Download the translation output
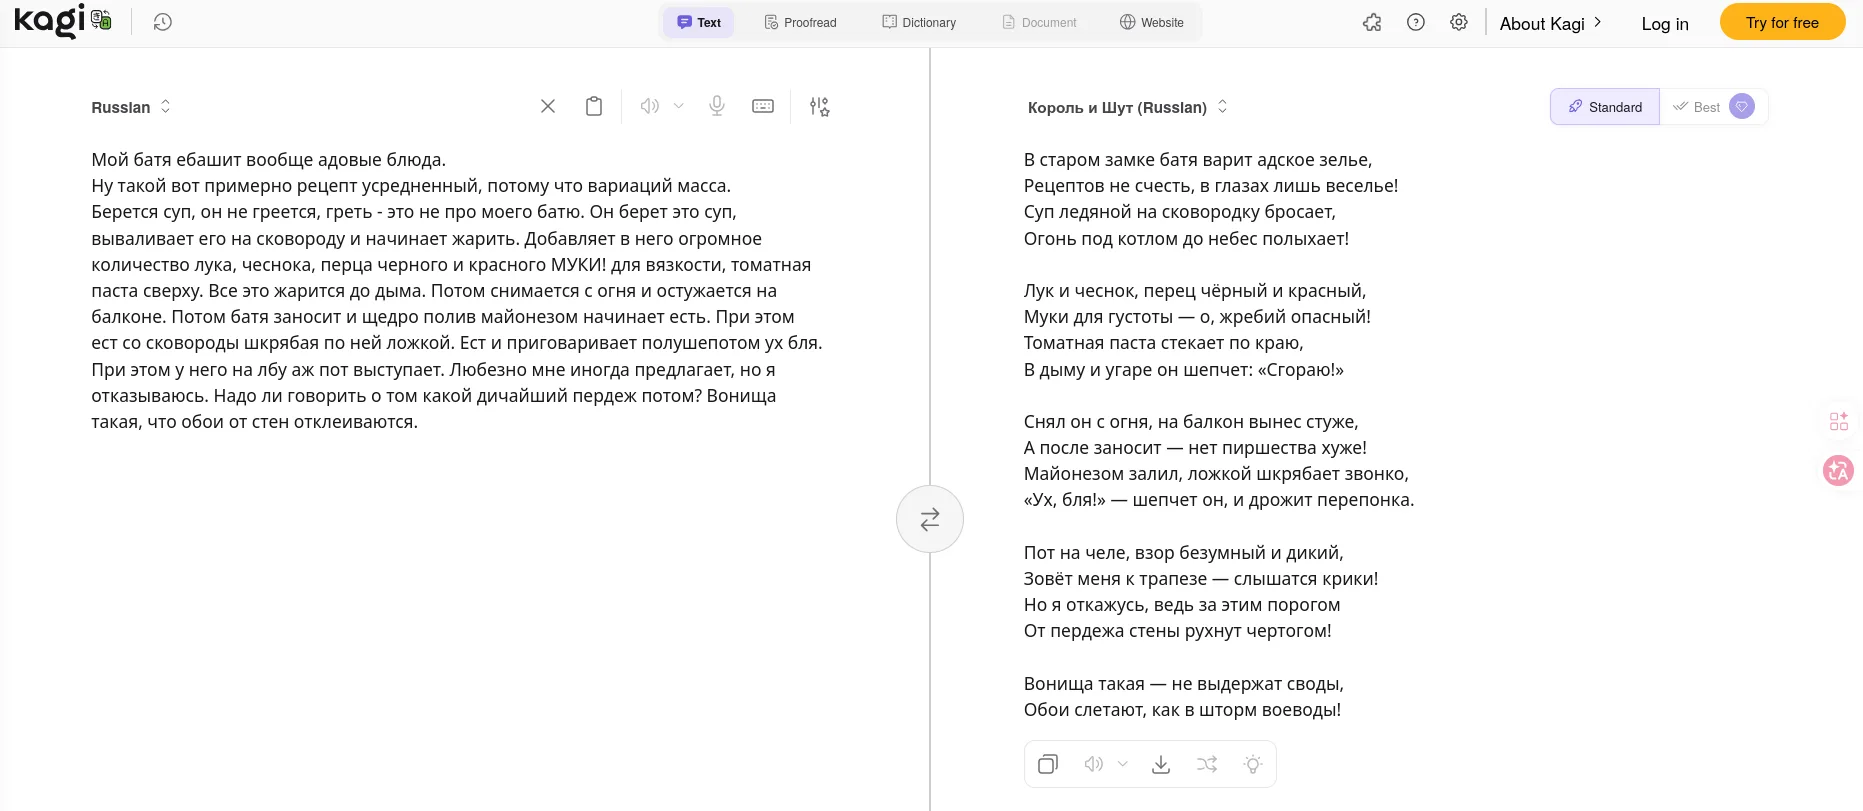Screen dimensions: 1863x811 tap(1161, 764)
